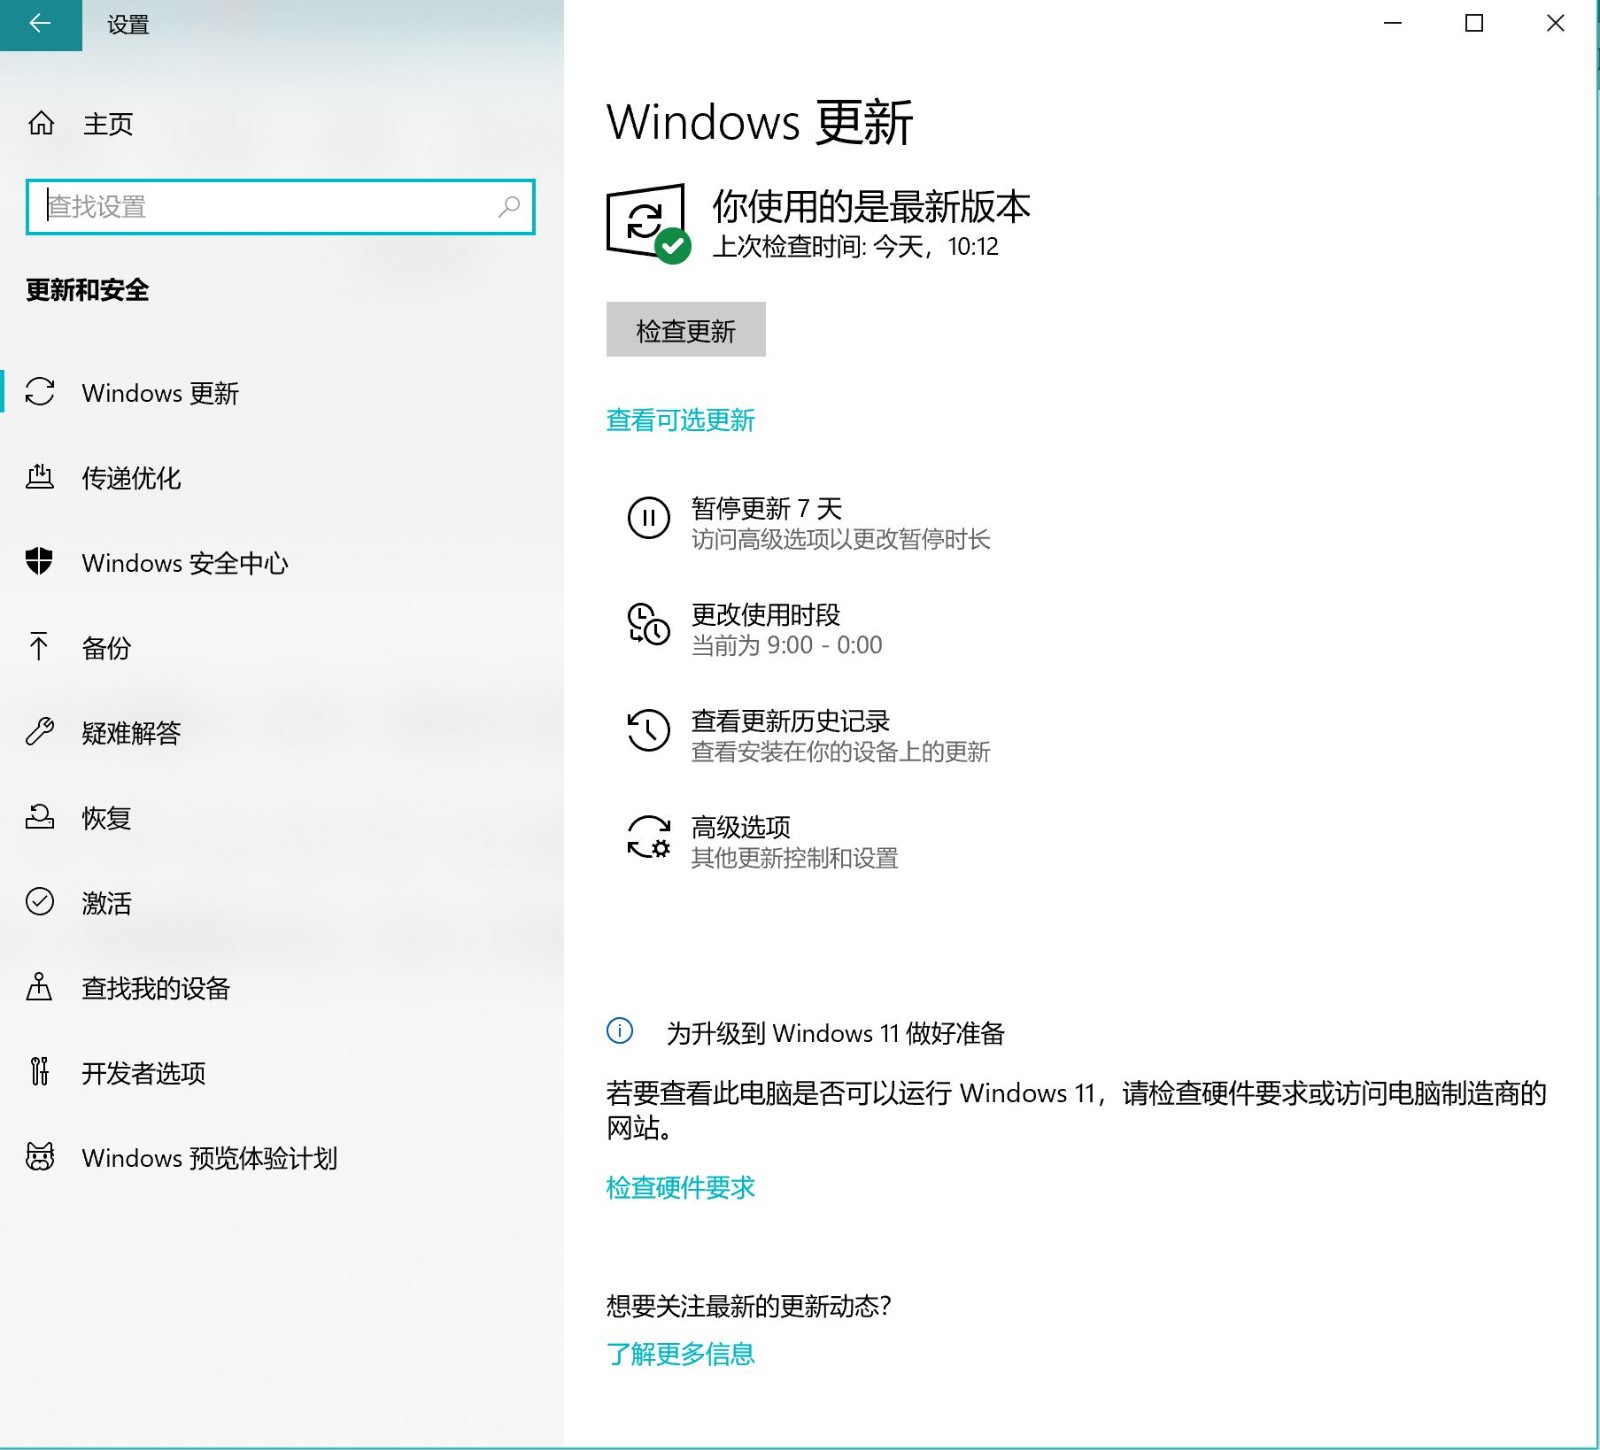Open the 查看可选更新 link

[680, 420]
